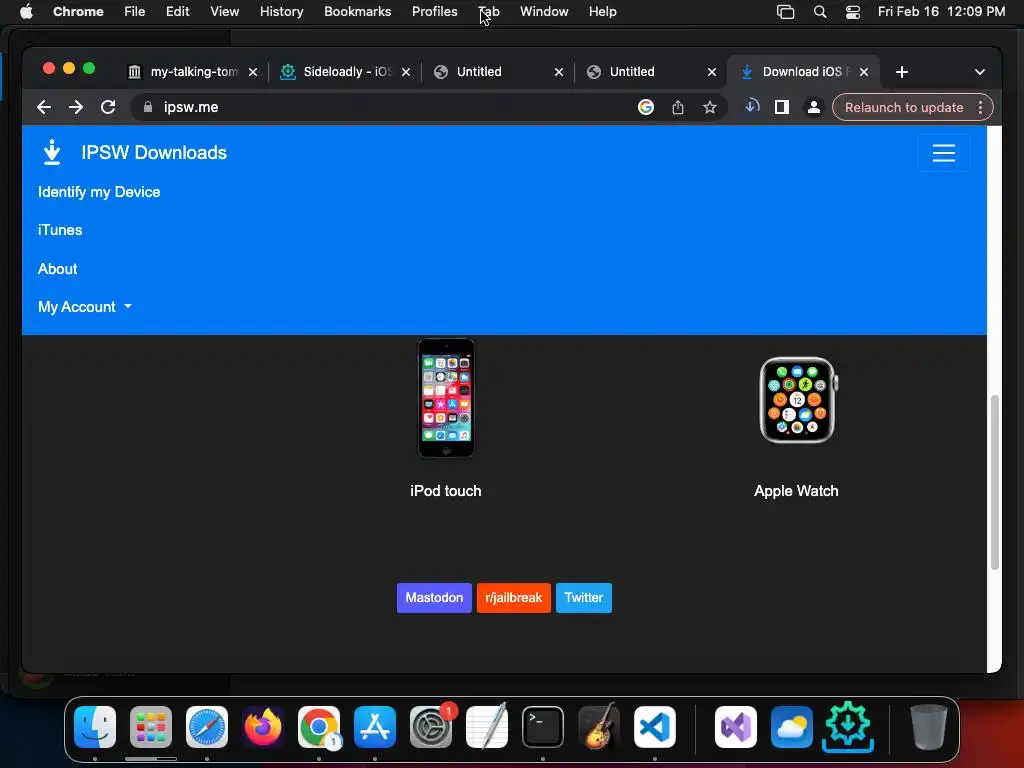1024x768 pixels.
Task: Click the Google icon in address bar
Action: tap(645, 107)
